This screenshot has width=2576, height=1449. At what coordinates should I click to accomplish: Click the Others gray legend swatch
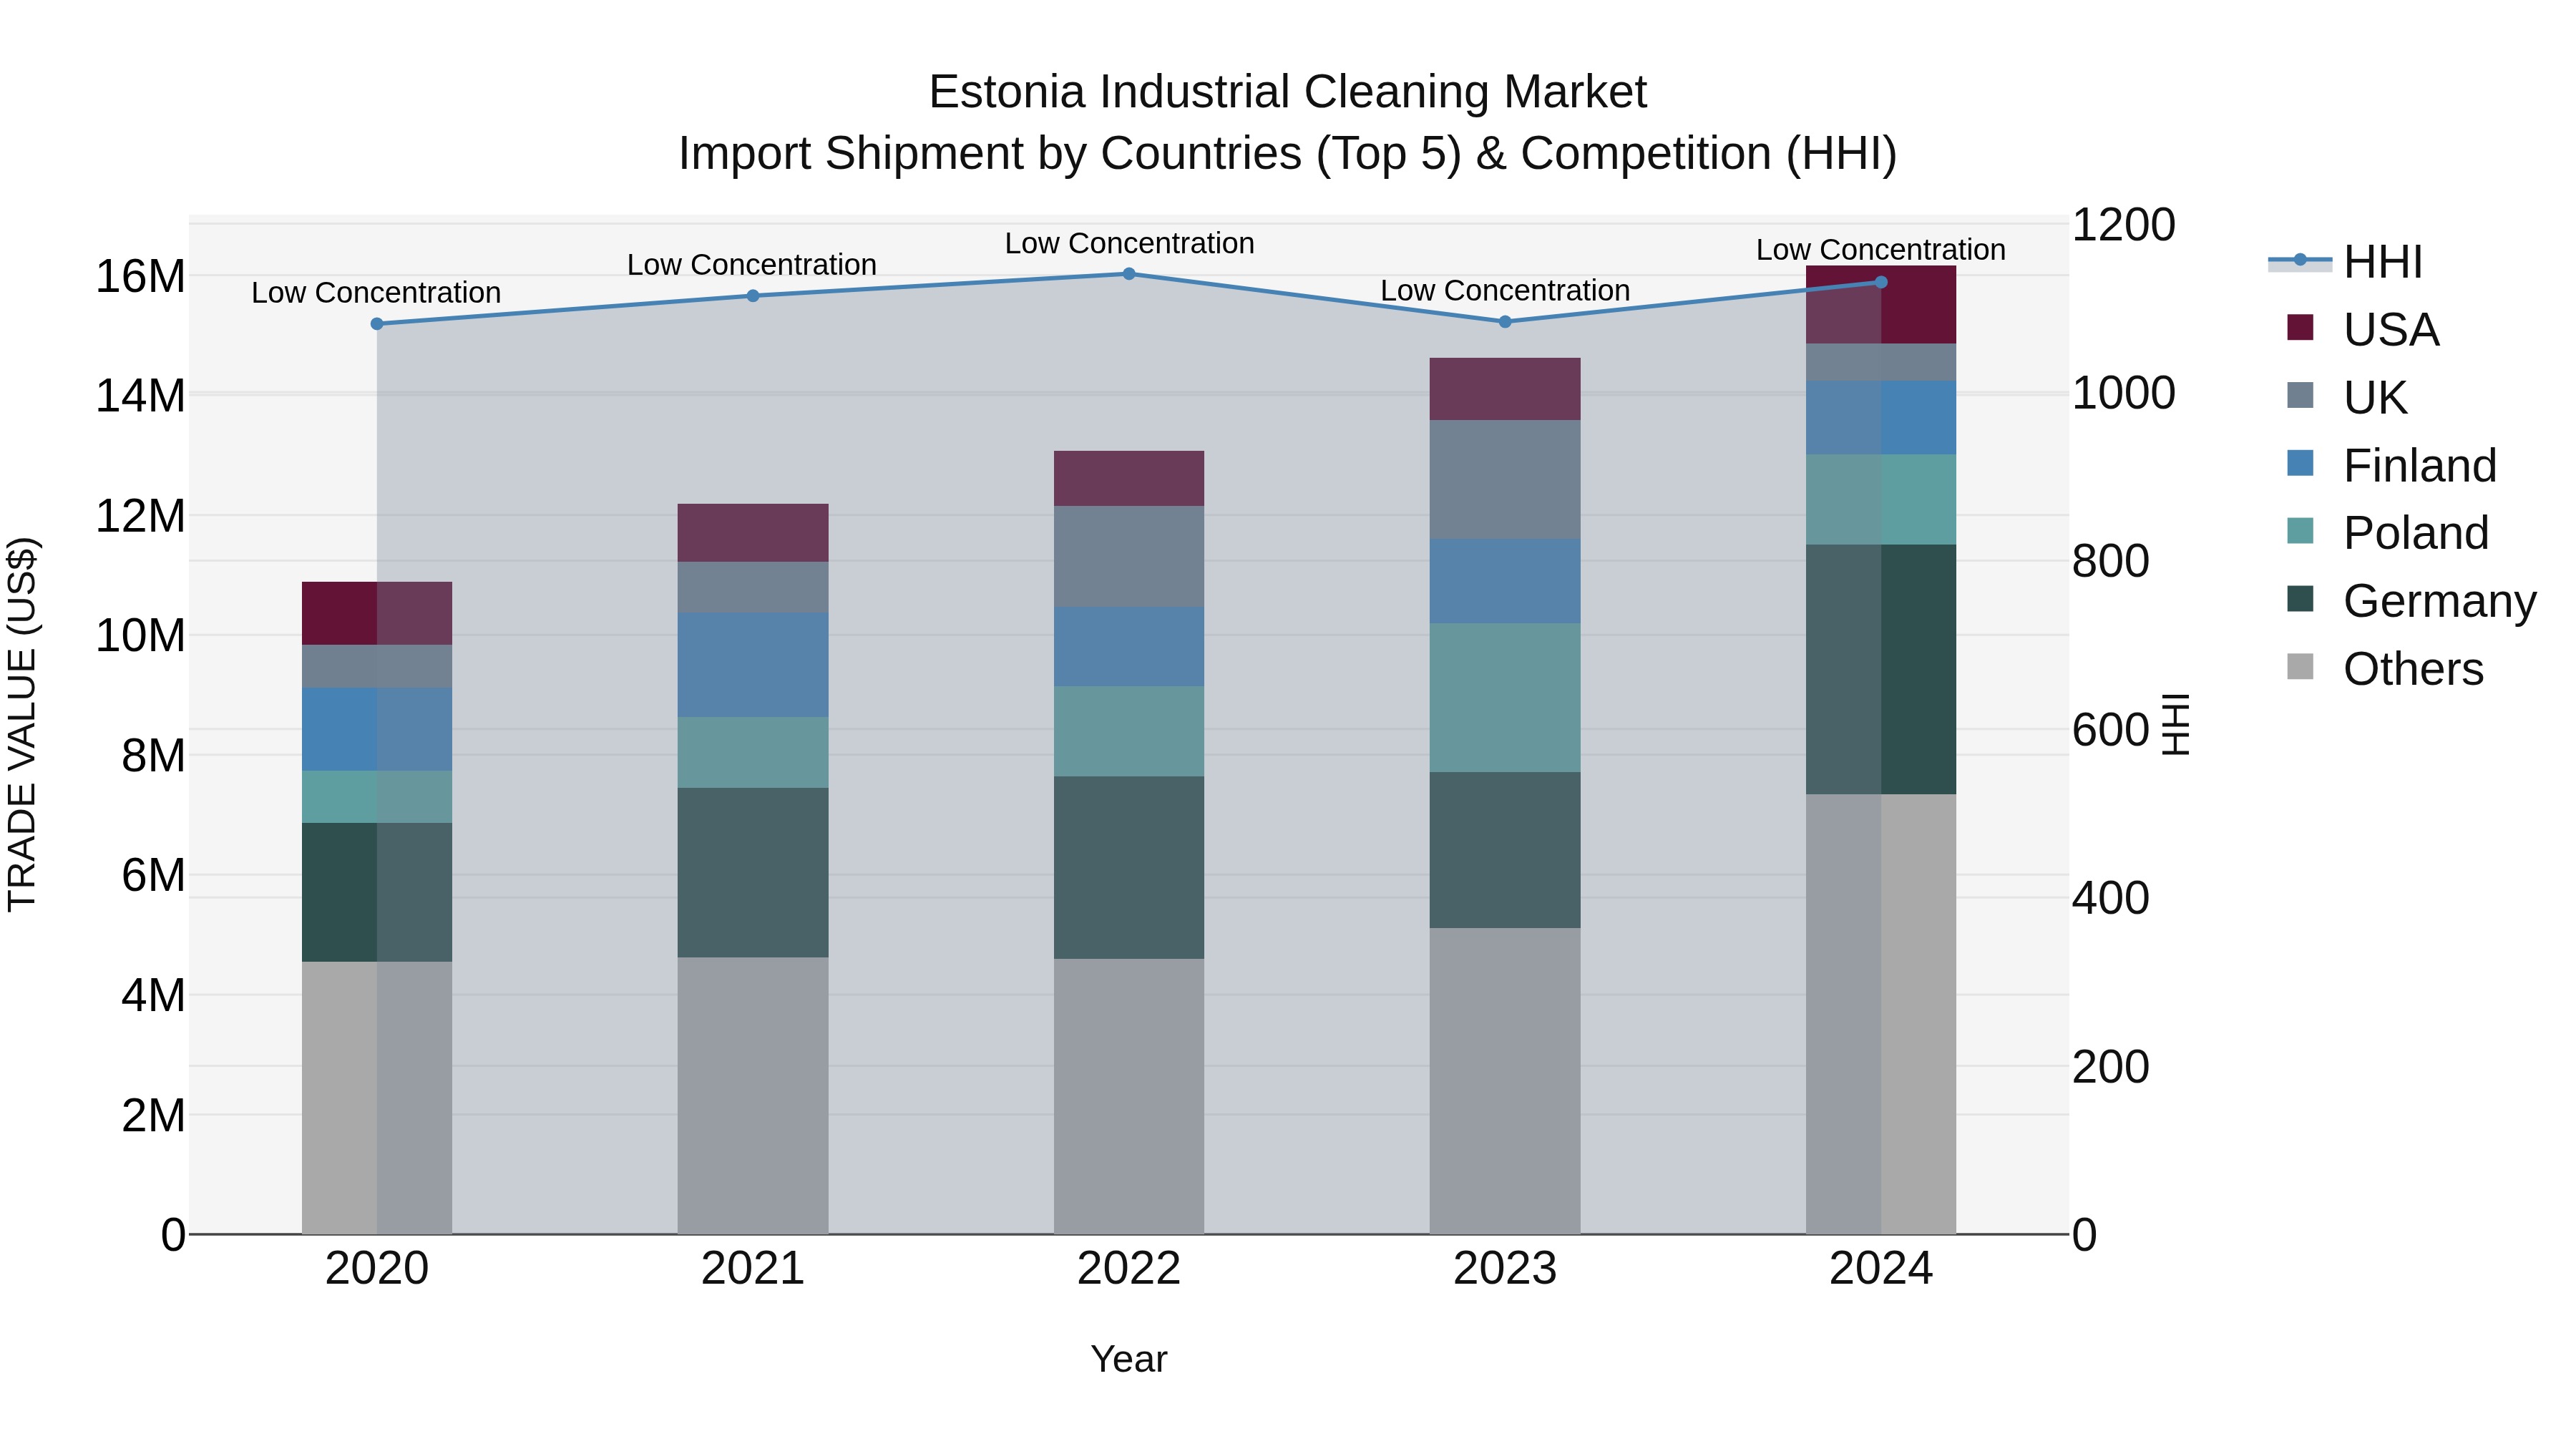(2300, 666)
